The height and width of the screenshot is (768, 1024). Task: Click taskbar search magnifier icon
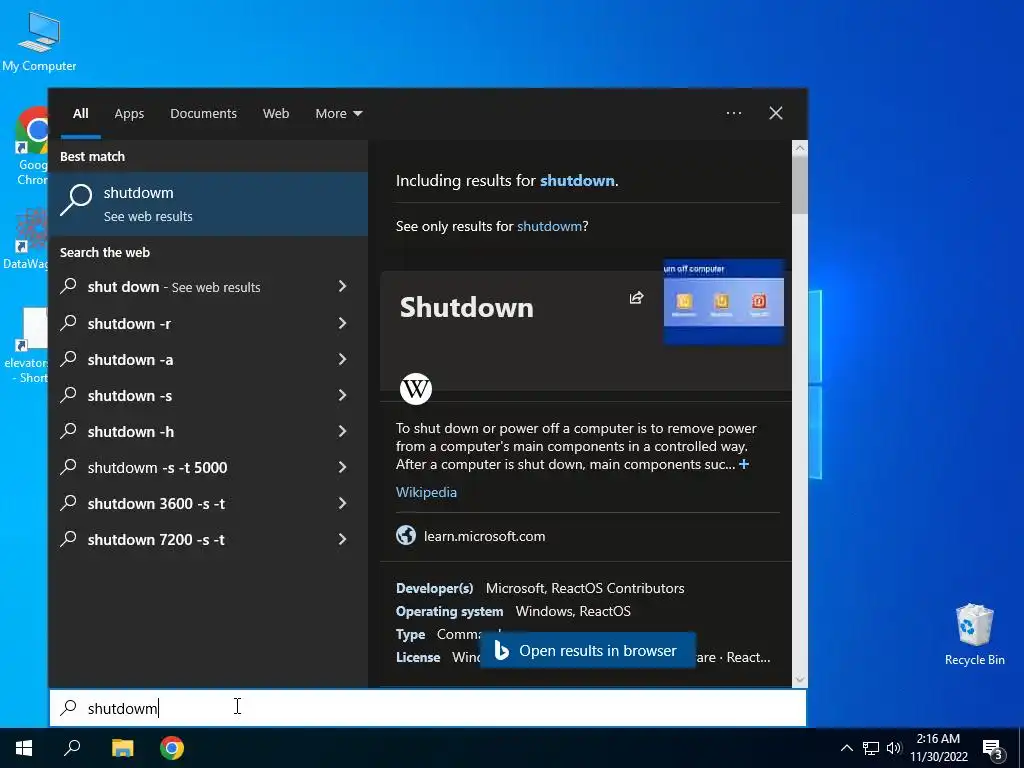click(72, 748)
